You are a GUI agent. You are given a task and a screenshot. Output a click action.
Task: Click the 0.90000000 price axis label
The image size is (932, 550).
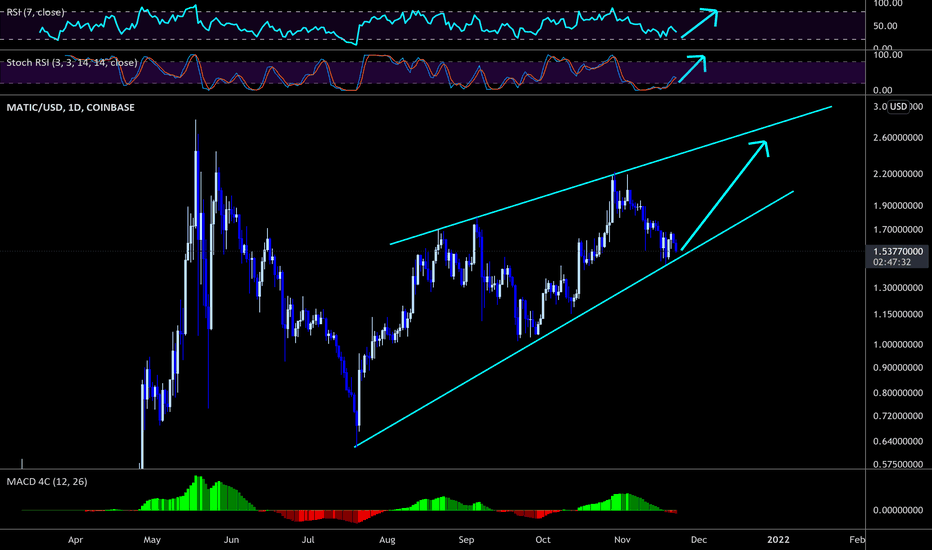(x=898, y=368)
